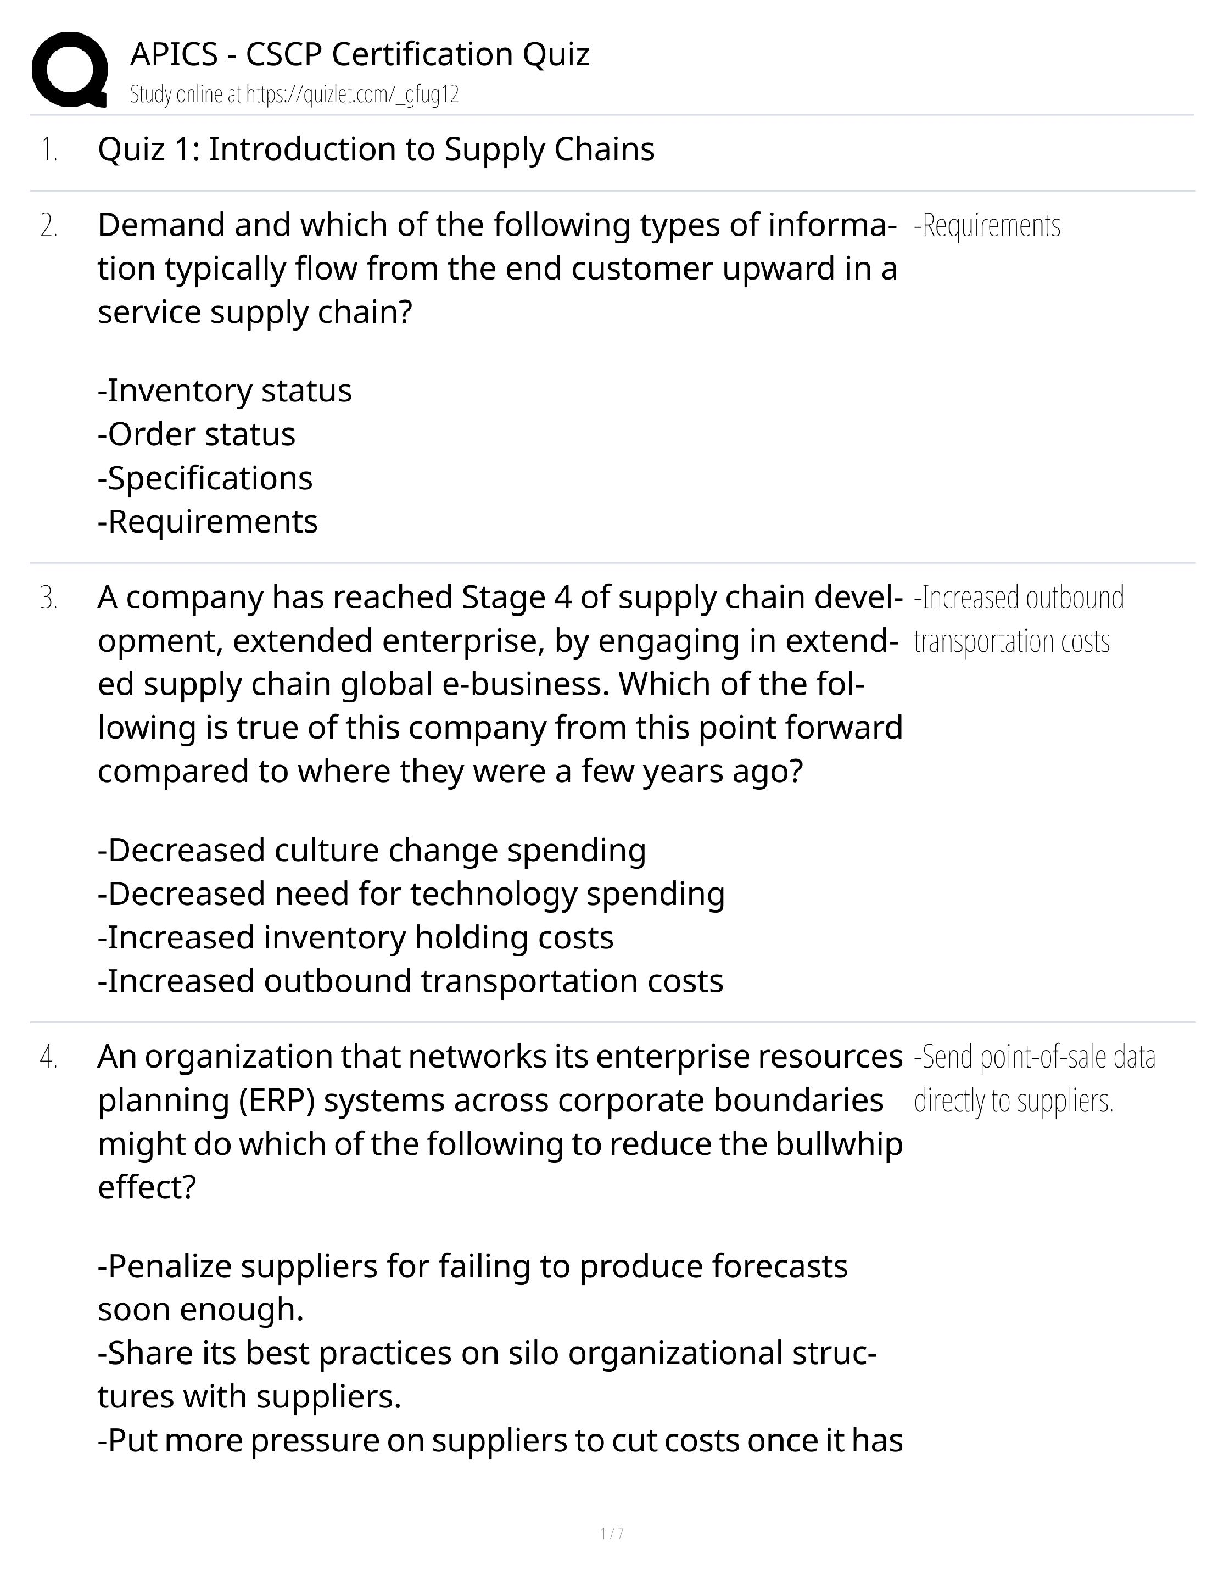The width and height of the screenshot is (1224, 1584).
Task: Select the "-Penalize suppliers" answer option
Action: coord(472,1287)
